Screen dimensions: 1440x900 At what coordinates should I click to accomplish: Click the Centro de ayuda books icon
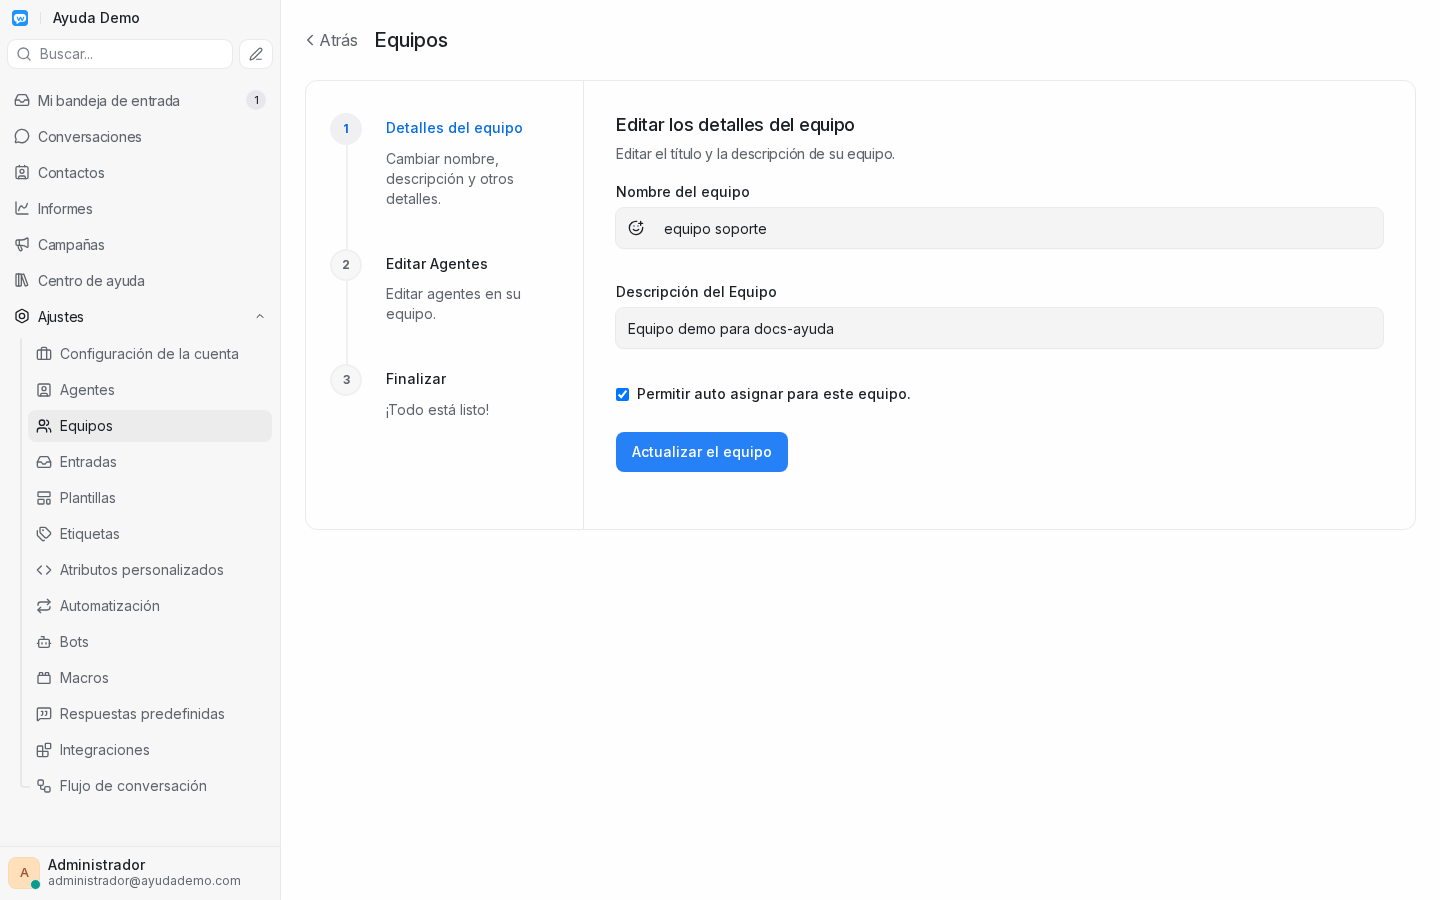22,280
